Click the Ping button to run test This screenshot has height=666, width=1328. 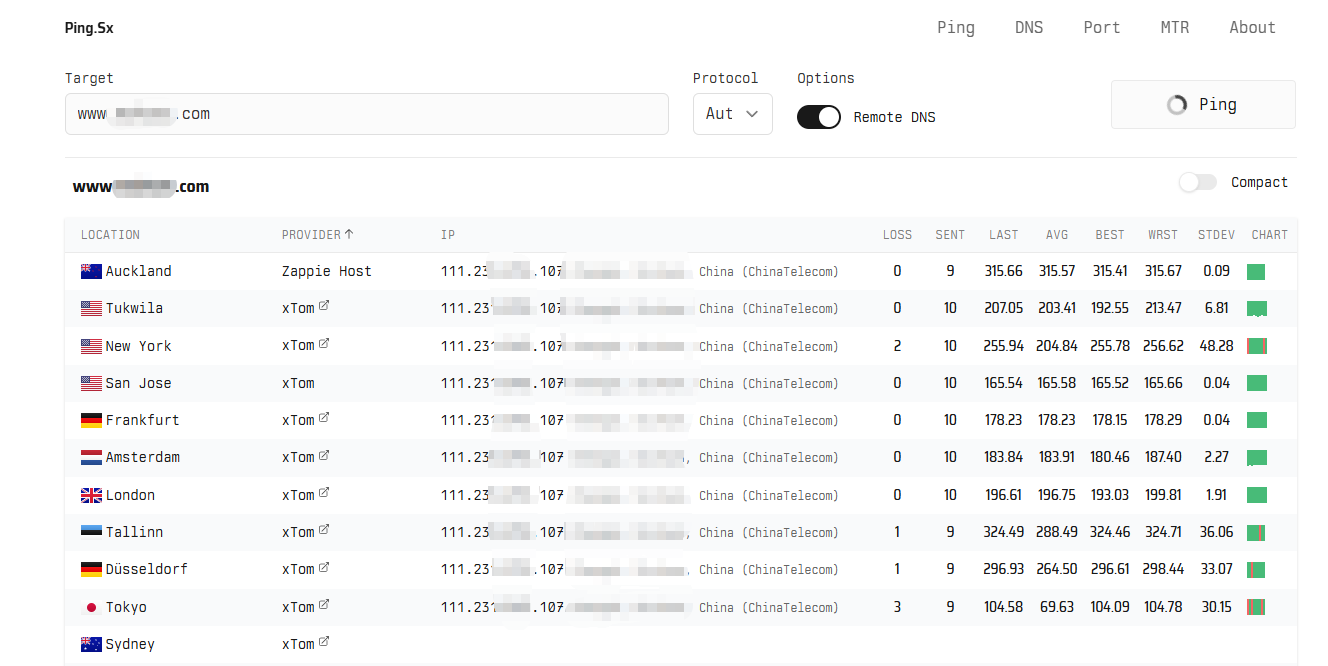(x=1203, y=104)
